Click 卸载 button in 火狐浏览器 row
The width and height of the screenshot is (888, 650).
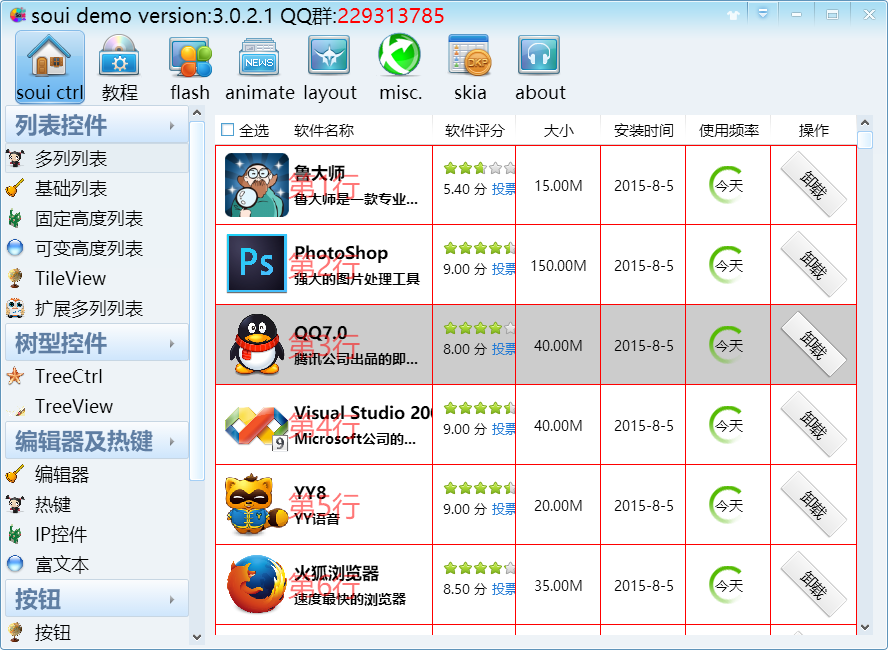coord(814,584)
